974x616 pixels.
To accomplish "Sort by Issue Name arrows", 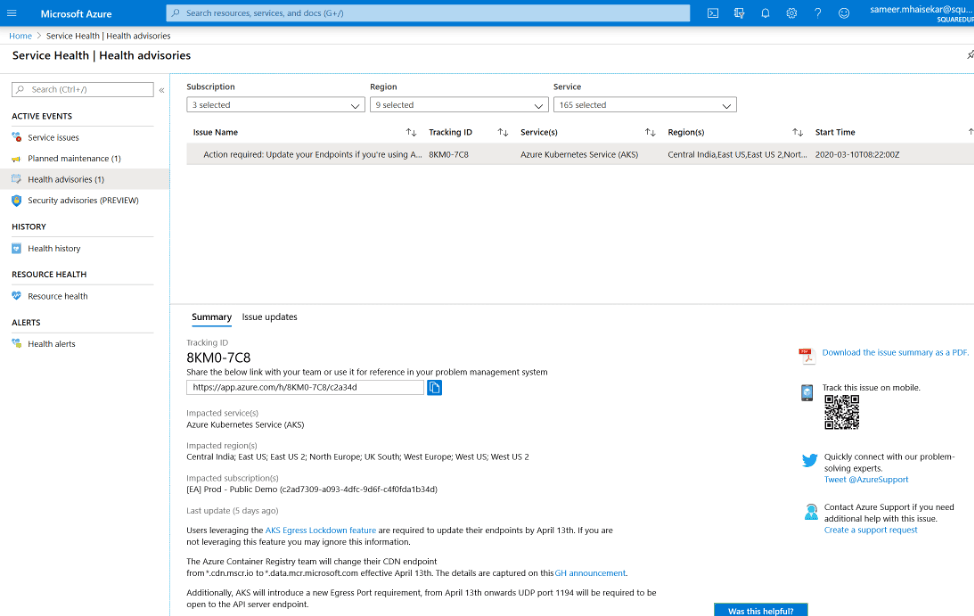I will click(411, 132).
